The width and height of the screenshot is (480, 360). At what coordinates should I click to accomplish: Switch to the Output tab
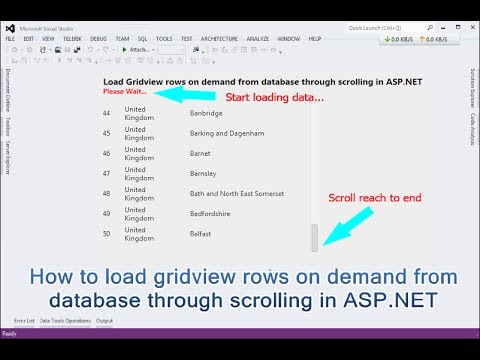[x=104, y=321]
